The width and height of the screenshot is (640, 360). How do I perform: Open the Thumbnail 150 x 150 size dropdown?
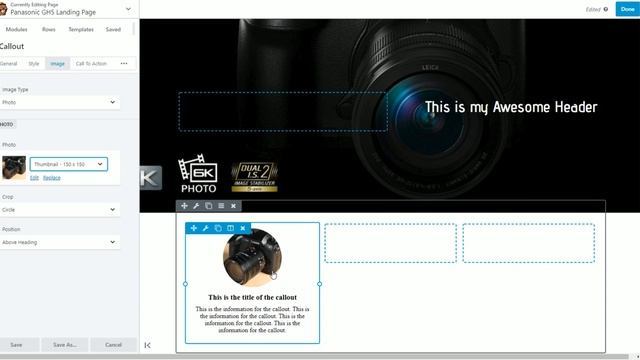[x=69, y=164]
